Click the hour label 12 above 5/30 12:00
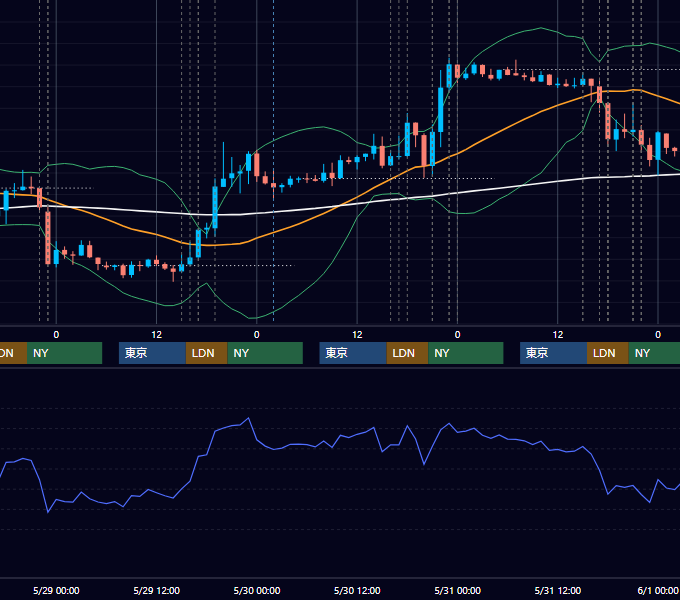Image resolution: width=680 pixels, height=600 pixels. coord(357,335)
